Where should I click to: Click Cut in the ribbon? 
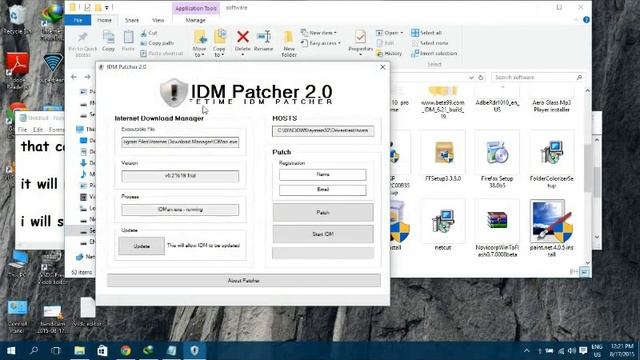click(x=149, y=33)
